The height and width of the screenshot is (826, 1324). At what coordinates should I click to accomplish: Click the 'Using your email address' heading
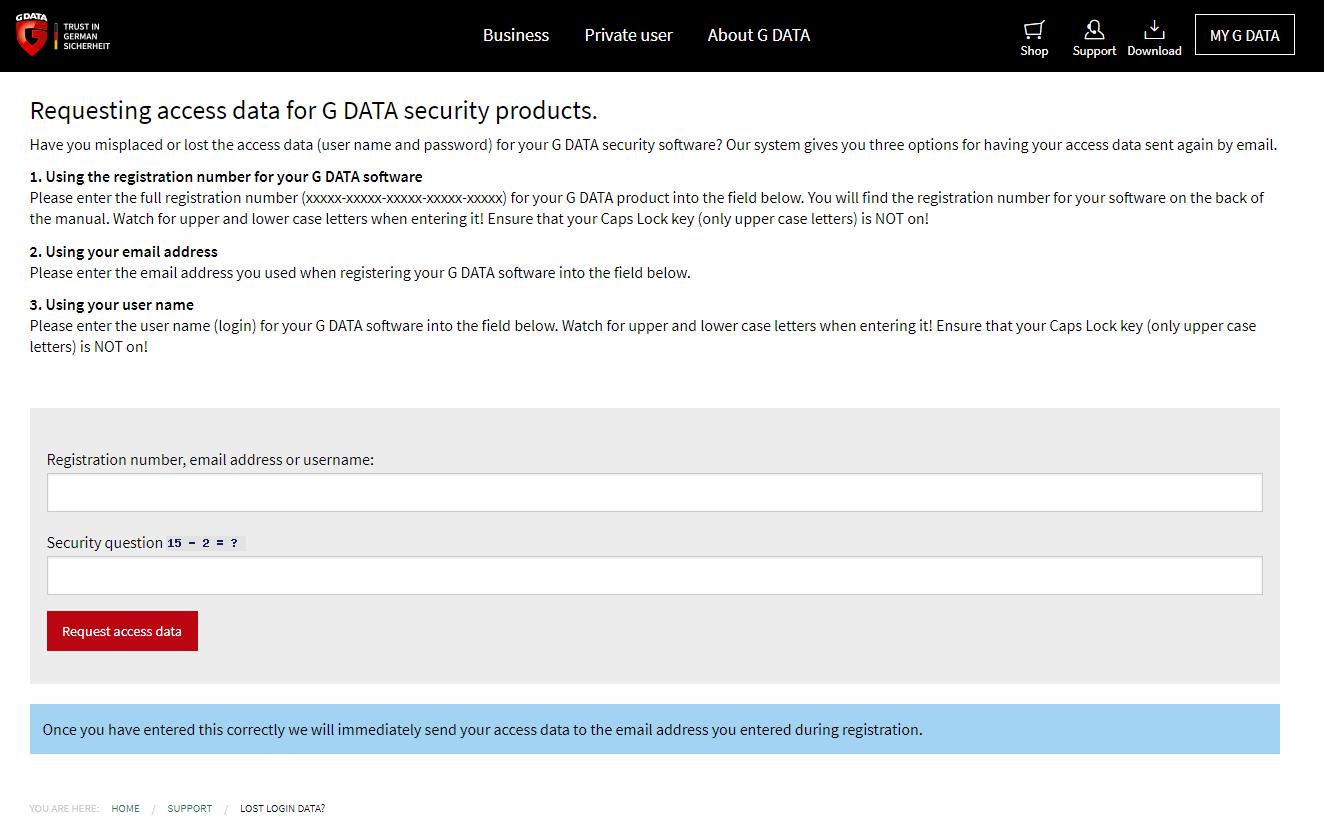[124, 251]
